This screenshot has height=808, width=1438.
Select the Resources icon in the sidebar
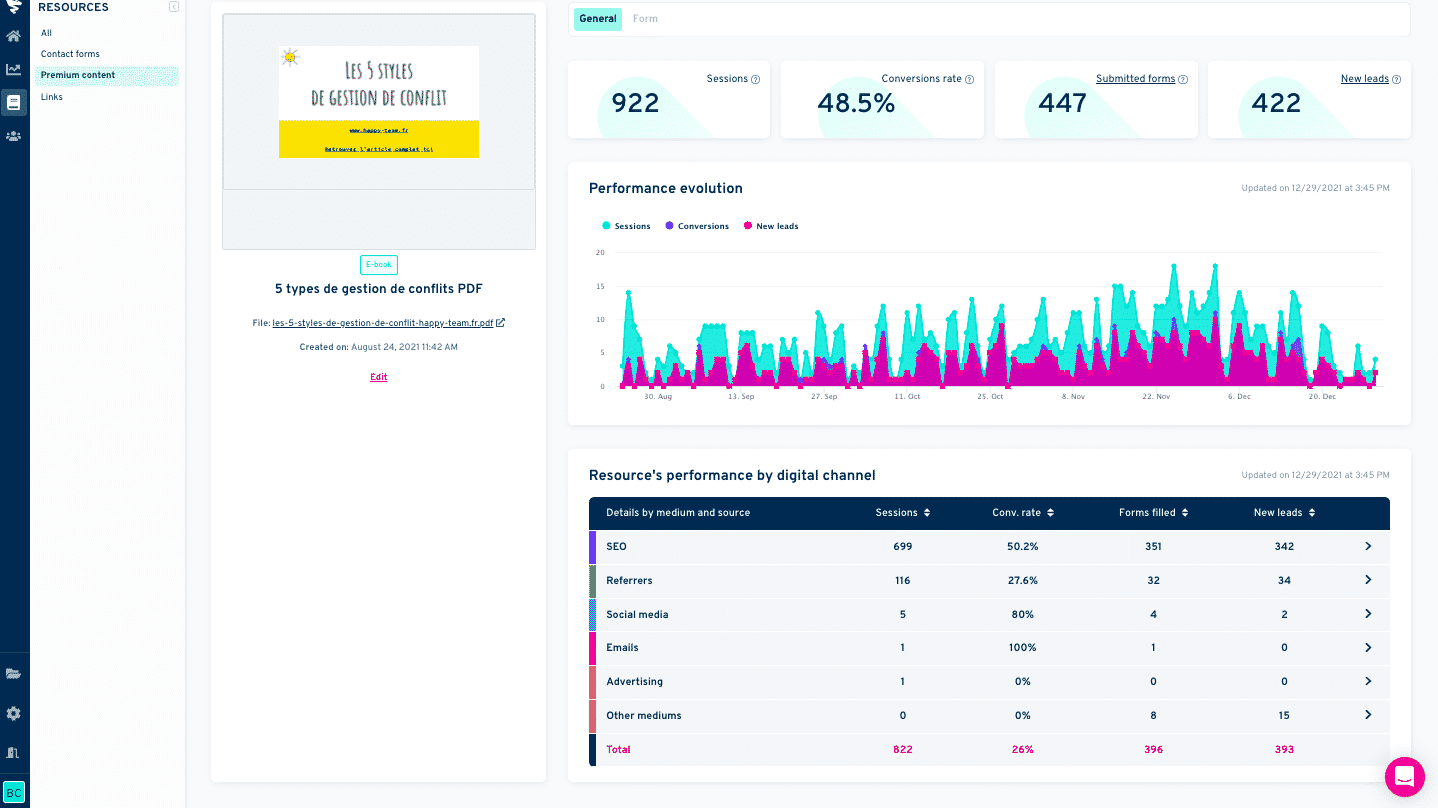14,102
